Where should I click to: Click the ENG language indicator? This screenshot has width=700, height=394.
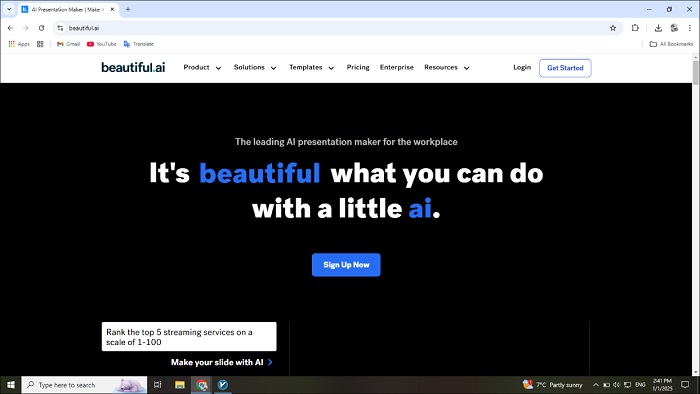[x=640, y=385]
